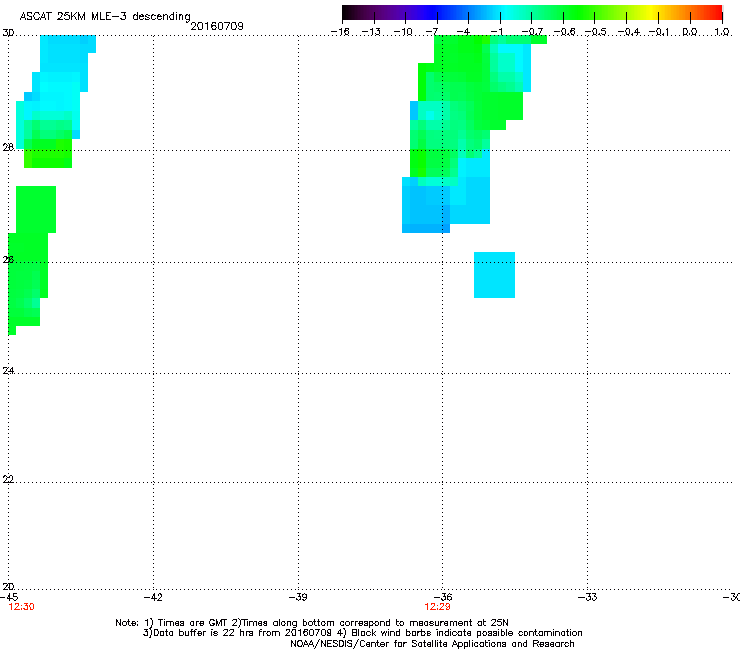Click the NOAA/NESDIS credit line

tap(432, 644)
